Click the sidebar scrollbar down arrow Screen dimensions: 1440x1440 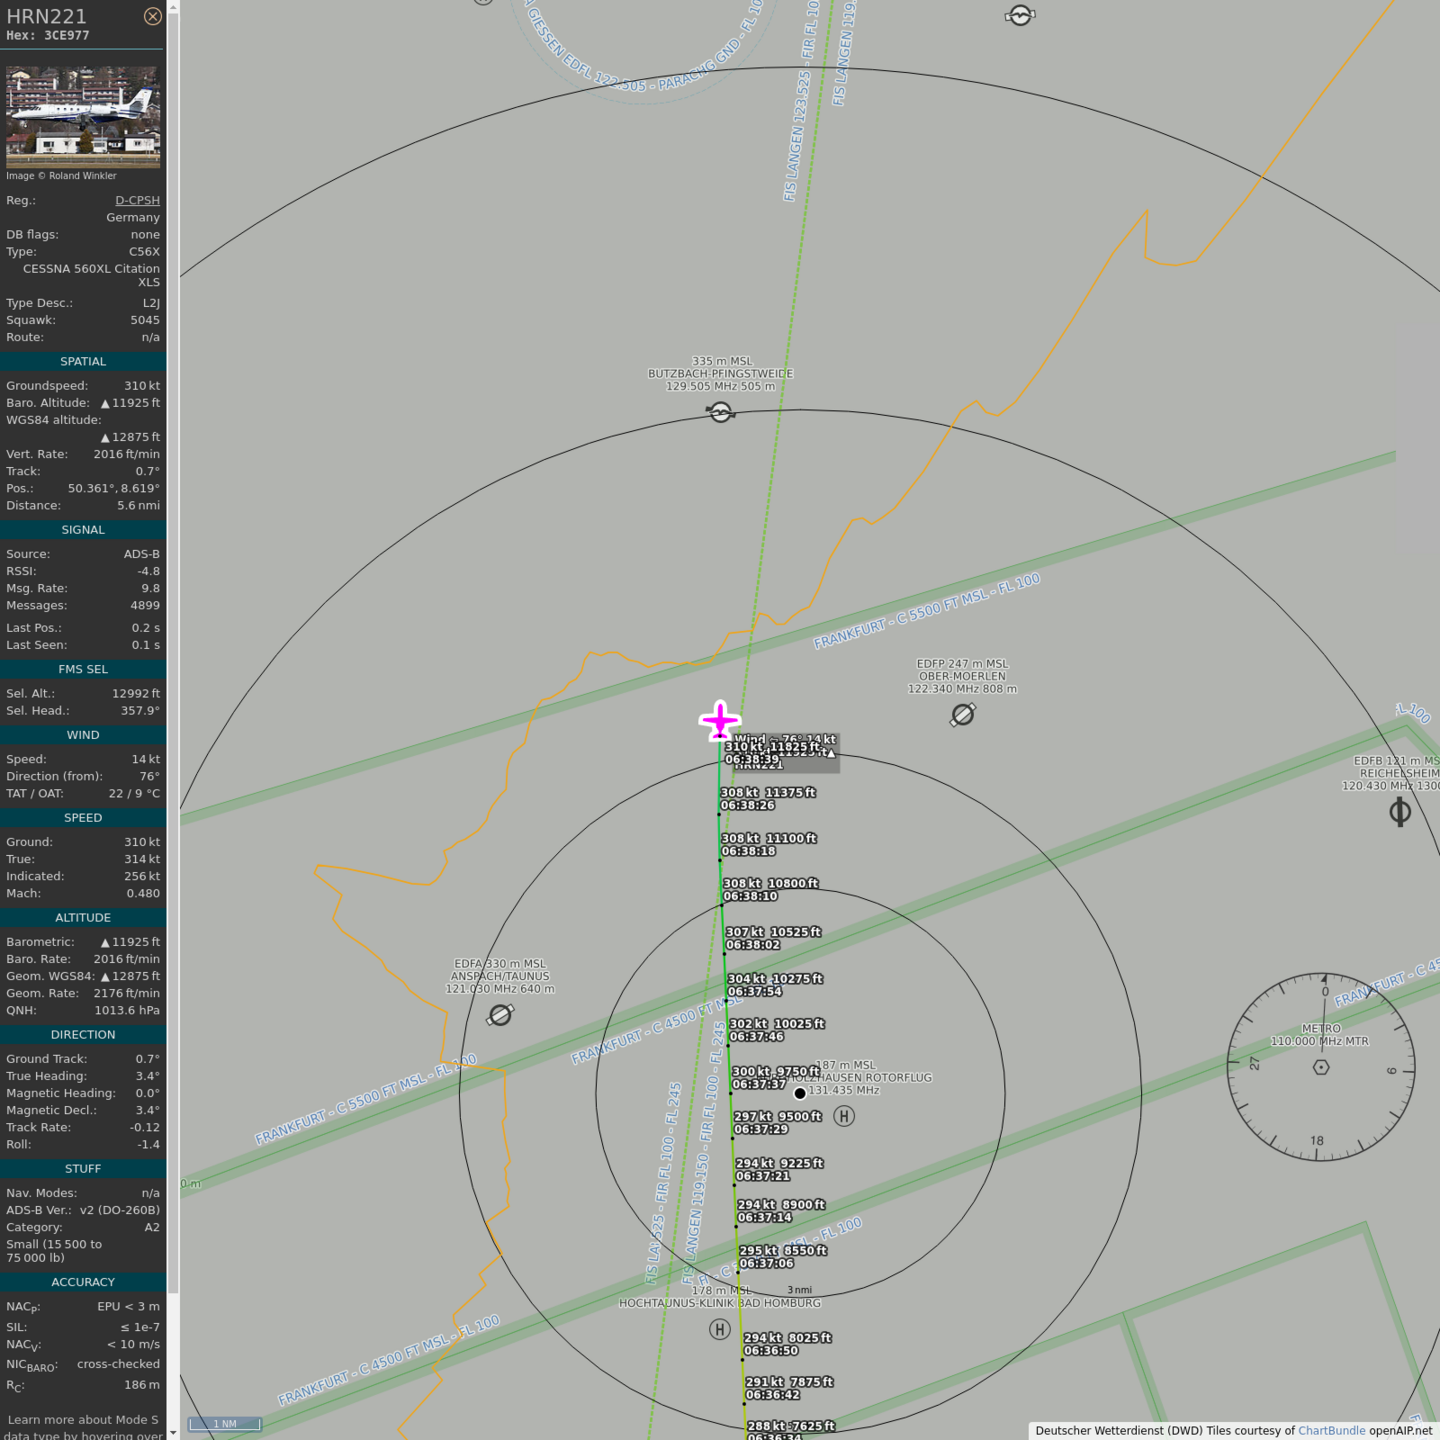click(173, 1432)
